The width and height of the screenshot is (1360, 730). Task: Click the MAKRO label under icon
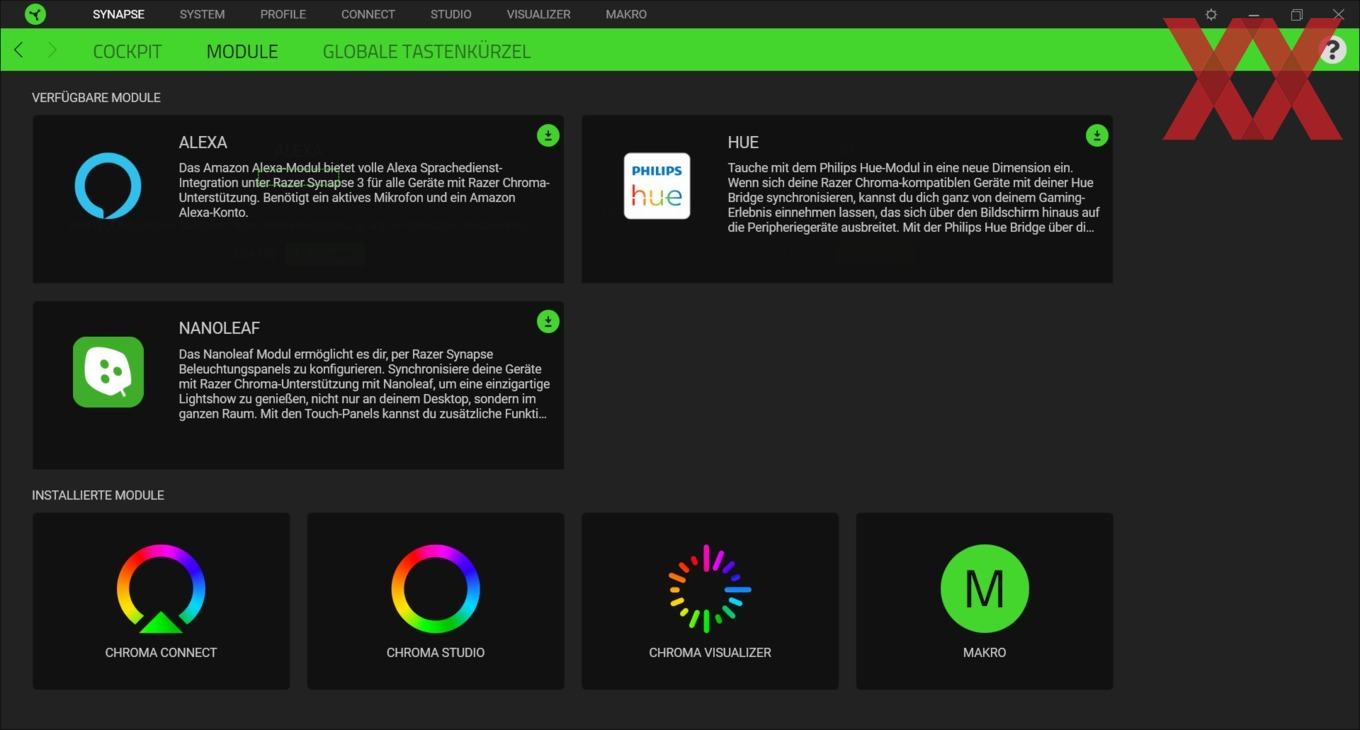985,652
